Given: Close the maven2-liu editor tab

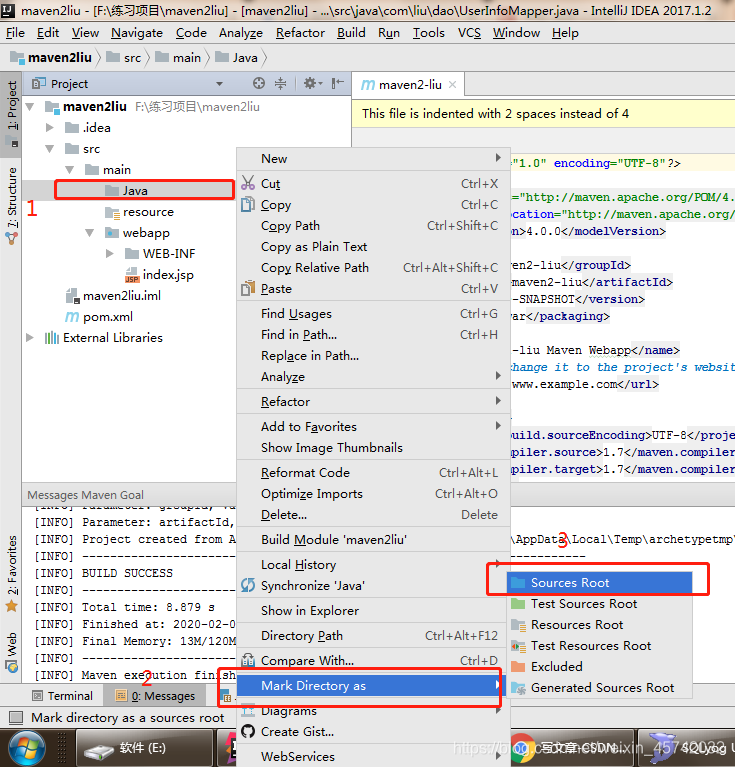Looking at the screenshot, I should [453, 85].
